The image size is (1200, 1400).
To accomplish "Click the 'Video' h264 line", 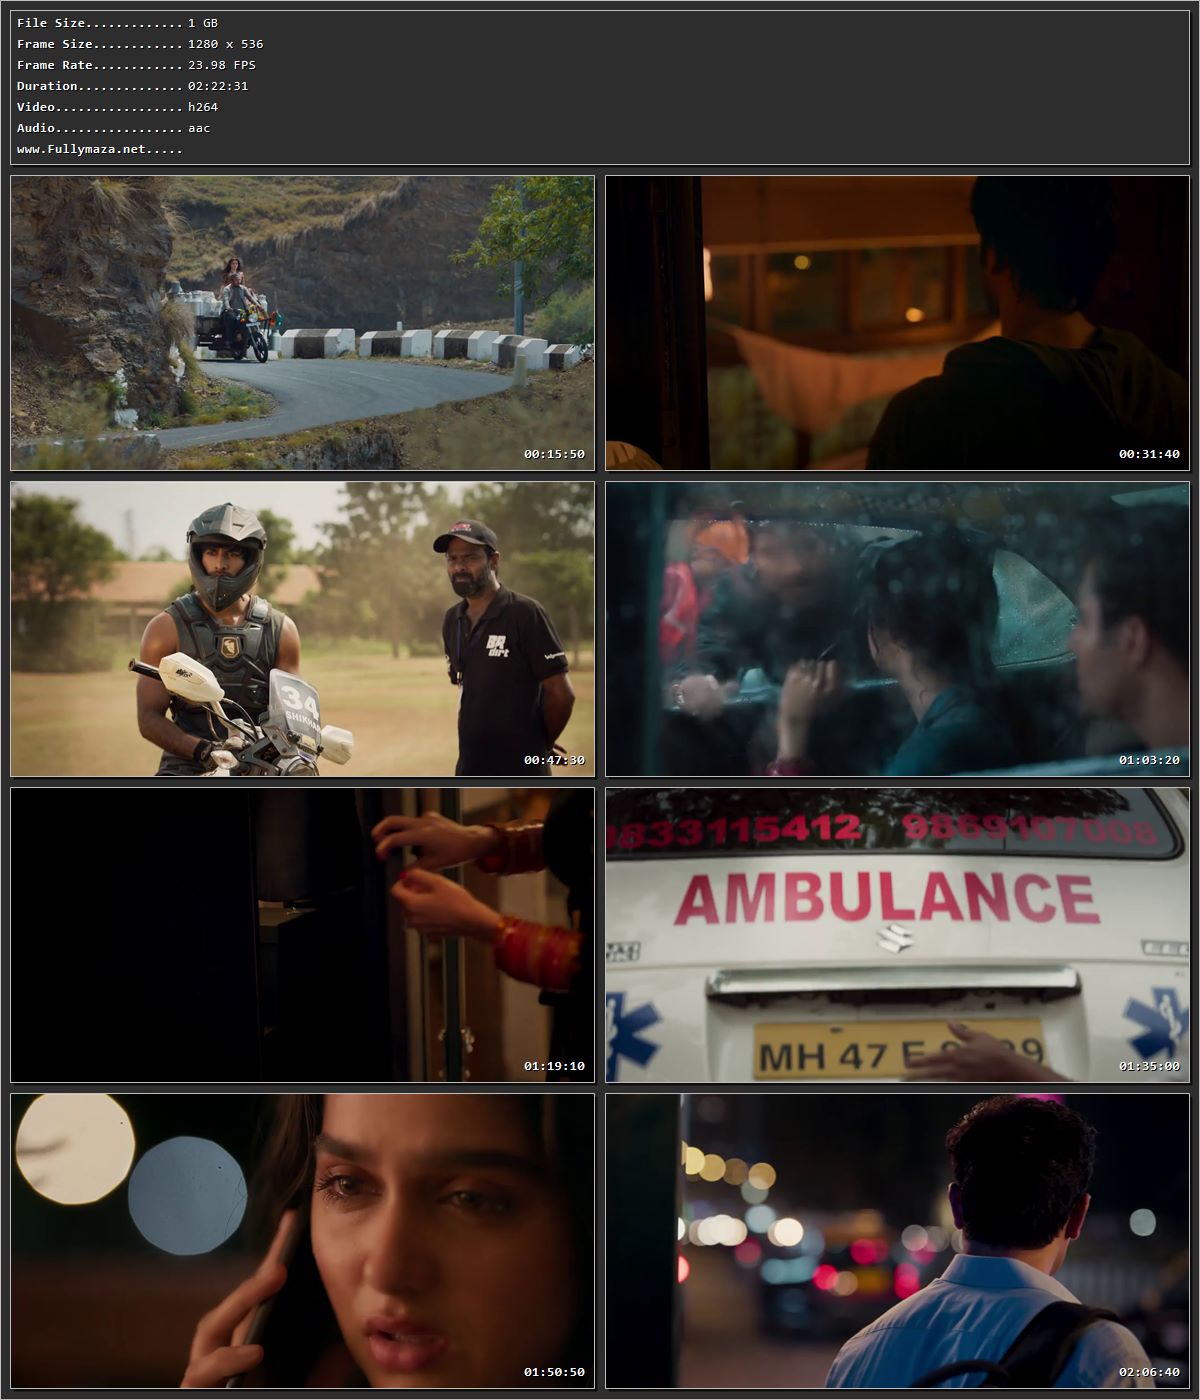I will point(117,107).
